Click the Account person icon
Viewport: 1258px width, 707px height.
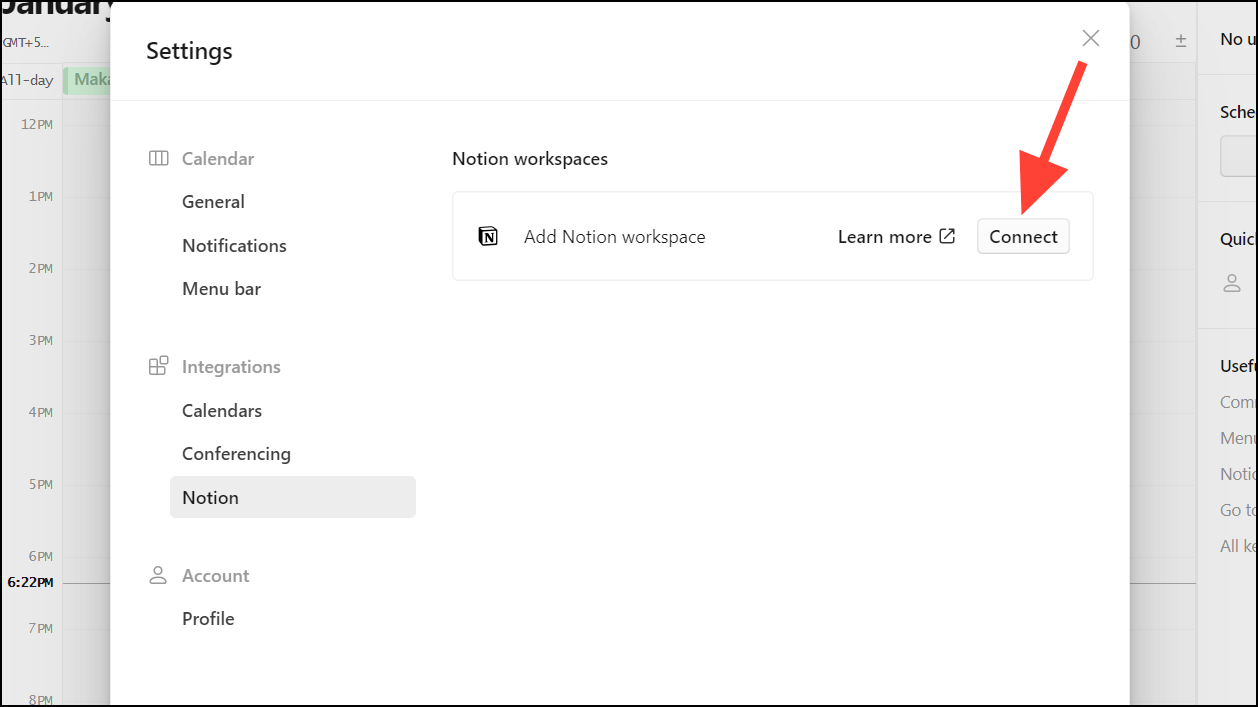click(158, 575)
